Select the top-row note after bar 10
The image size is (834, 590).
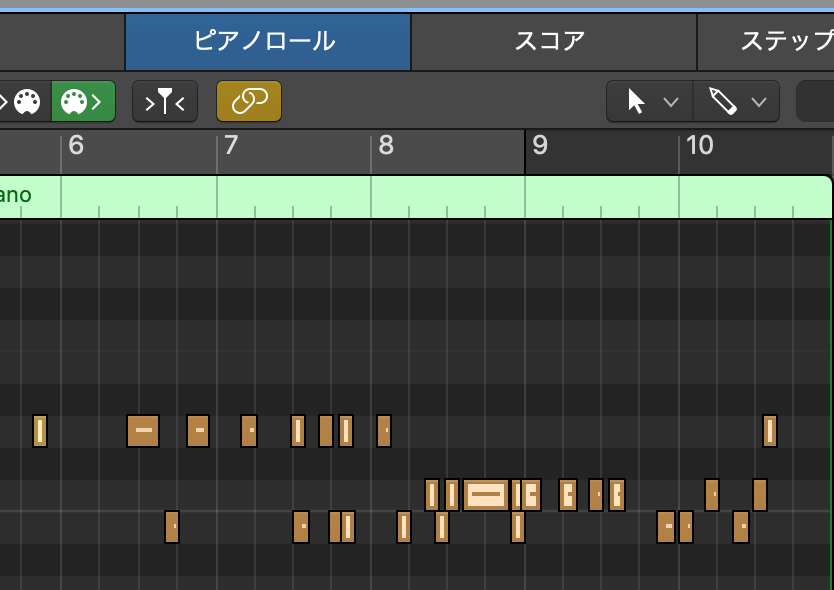(x=770, y=430)
